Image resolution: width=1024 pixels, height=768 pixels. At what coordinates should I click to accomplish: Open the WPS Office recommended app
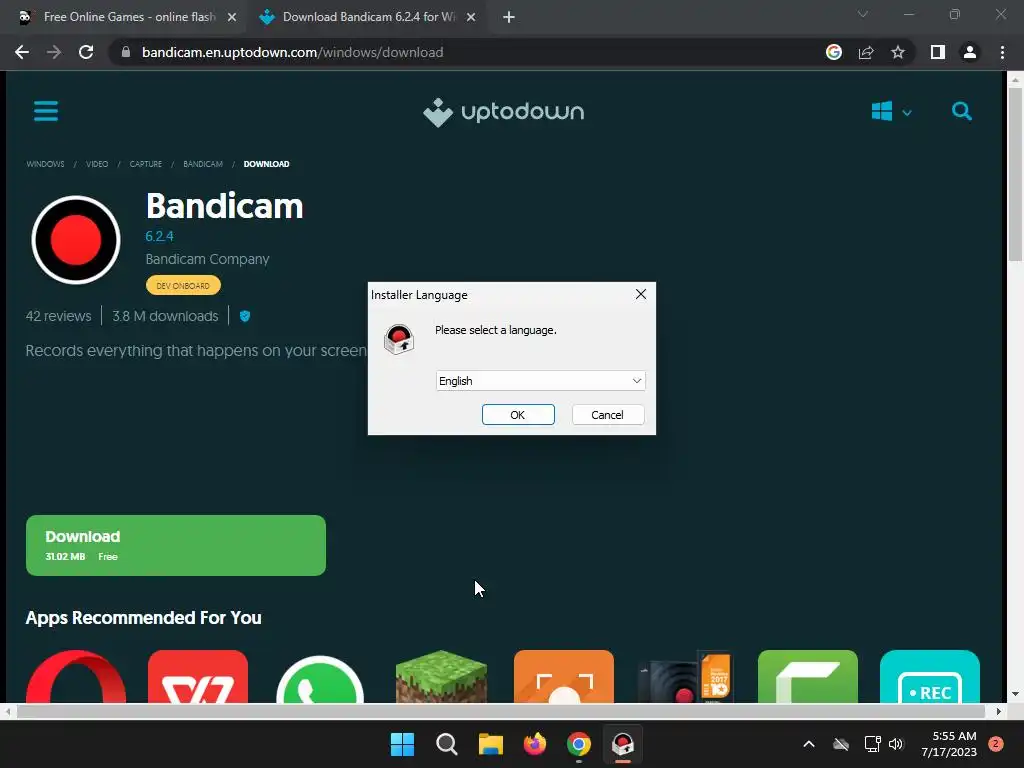(x=198, y=677)
